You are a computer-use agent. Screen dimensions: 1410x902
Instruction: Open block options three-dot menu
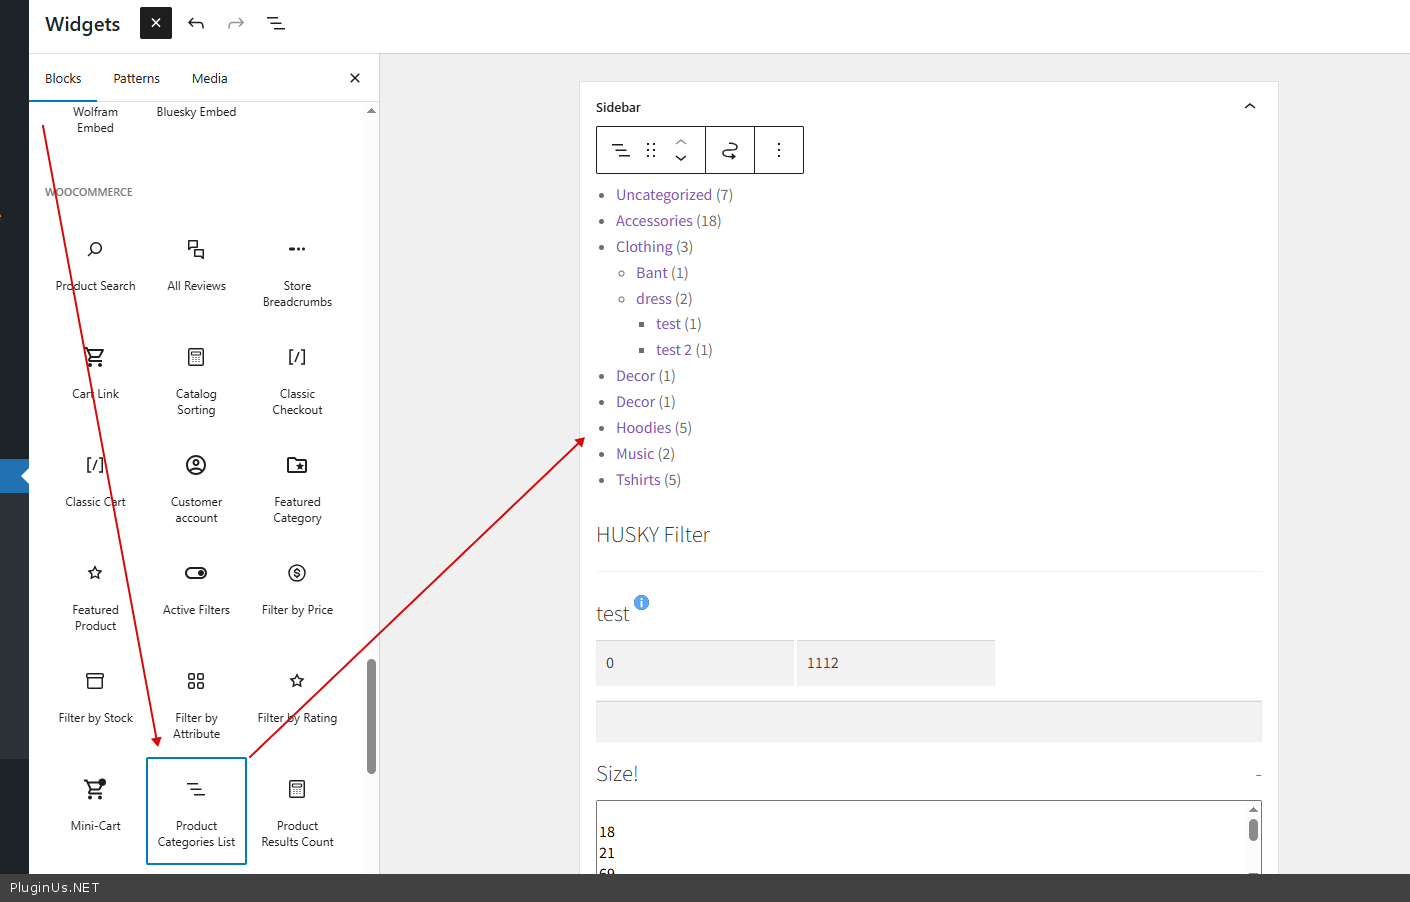point(779,150)
